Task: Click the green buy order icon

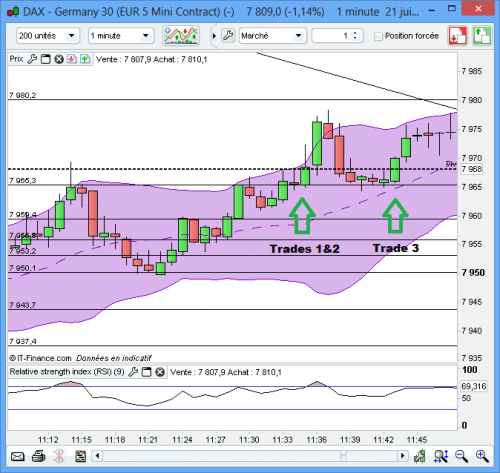Action: point(482,36)
